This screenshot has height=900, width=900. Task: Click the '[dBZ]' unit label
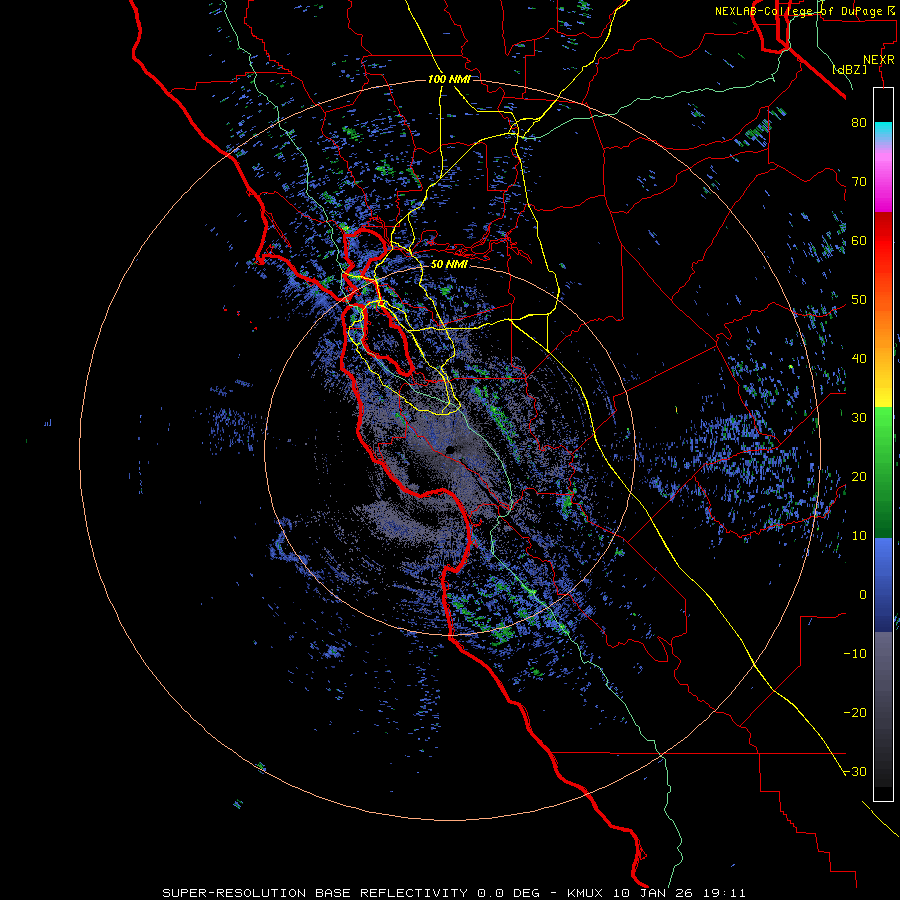pyautogui.click(x=849, y=70)
